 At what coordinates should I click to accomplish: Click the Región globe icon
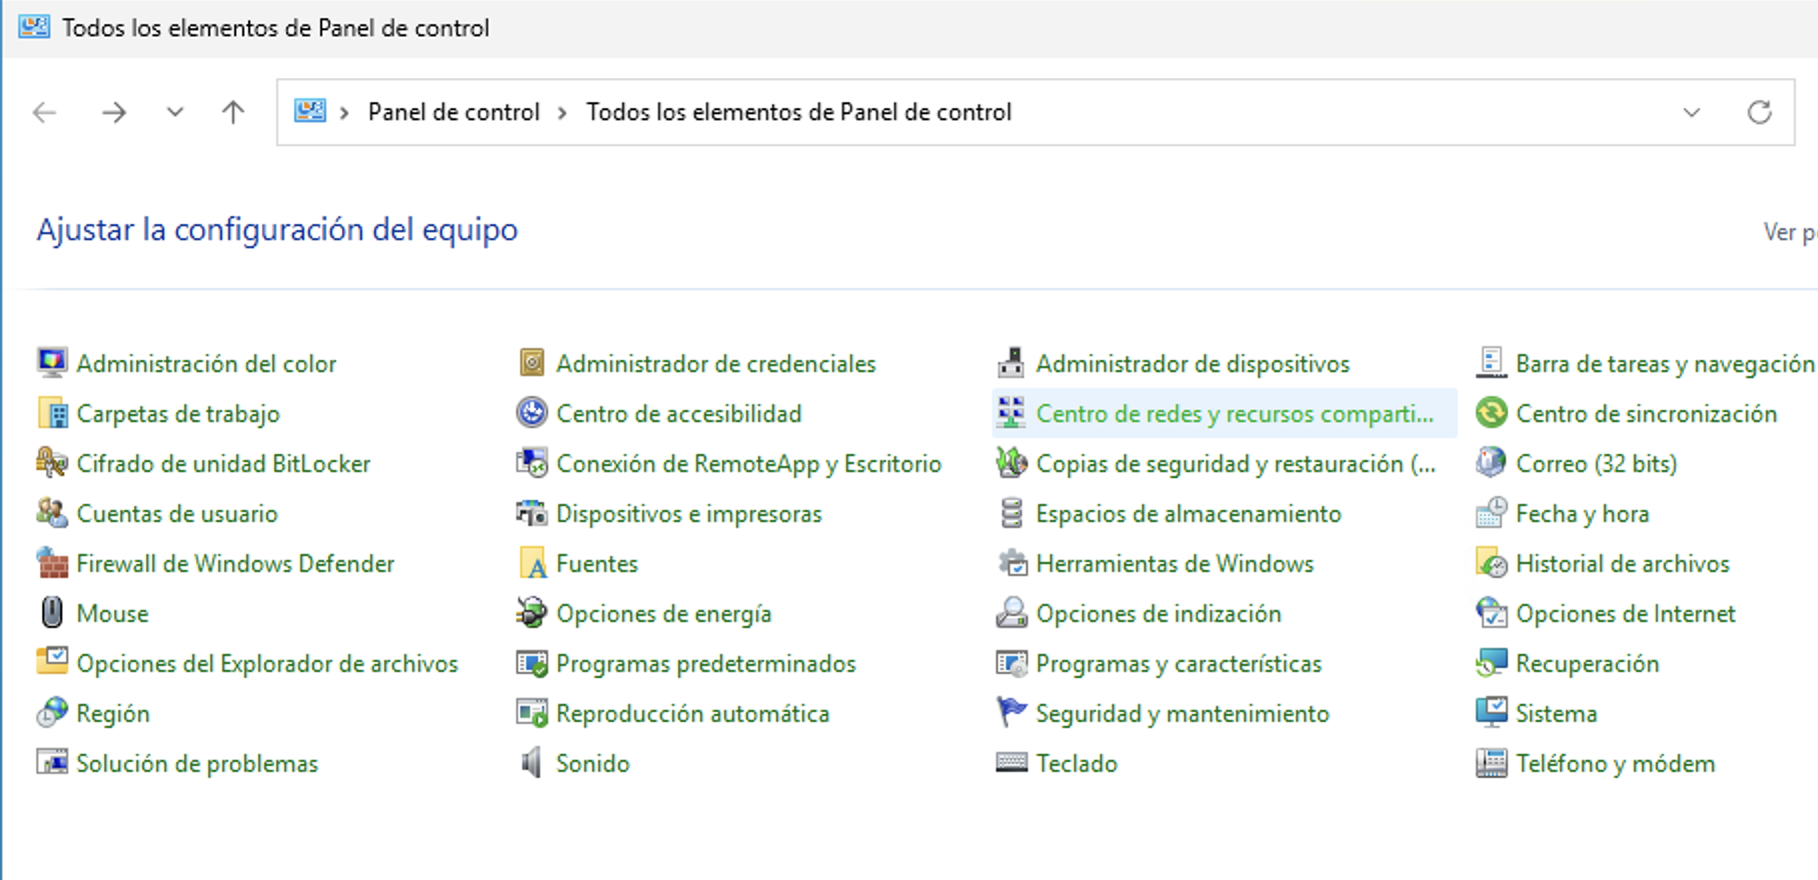pos(52,712)
